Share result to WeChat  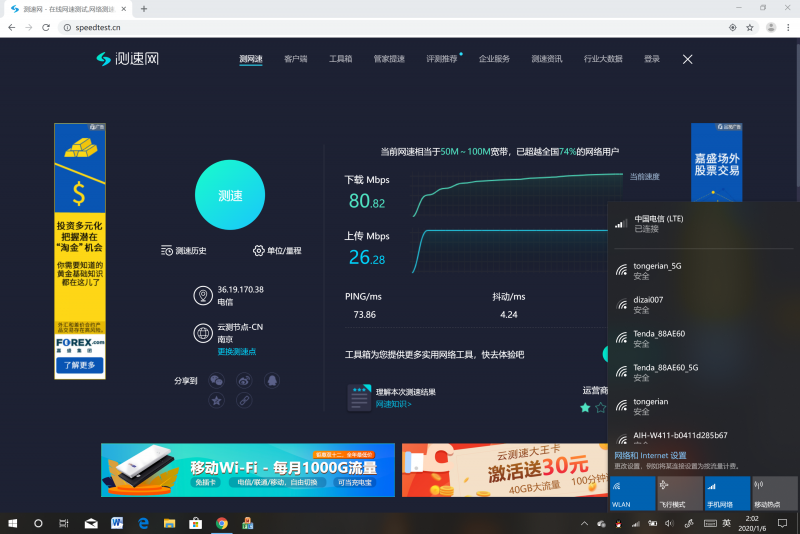216,380
